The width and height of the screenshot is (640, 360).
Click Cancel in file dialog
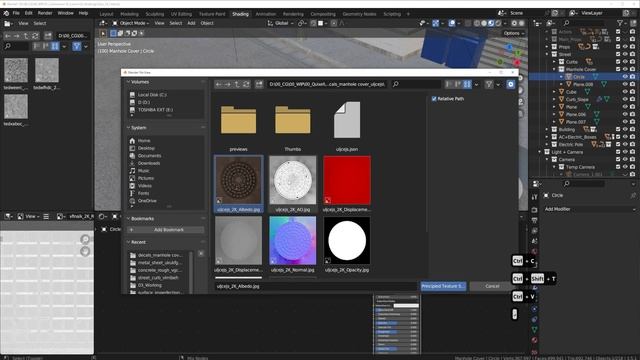(492, 286)
